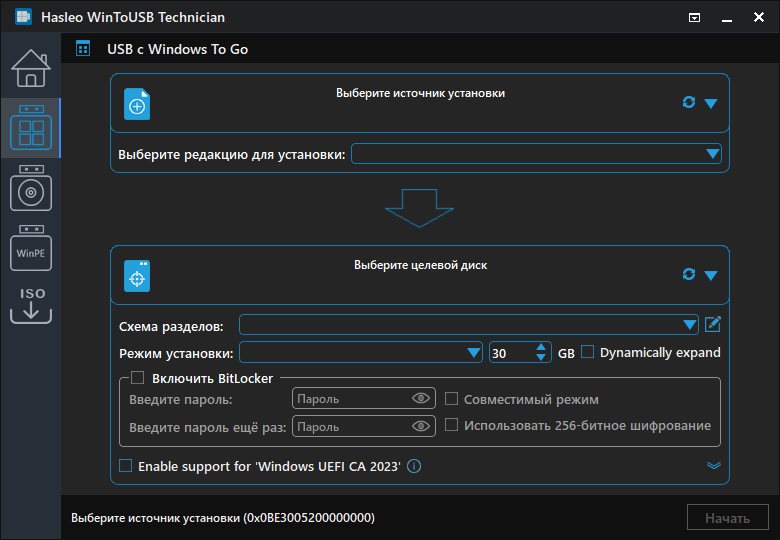Open the ISO download sidebar tool

click(30, 304)
